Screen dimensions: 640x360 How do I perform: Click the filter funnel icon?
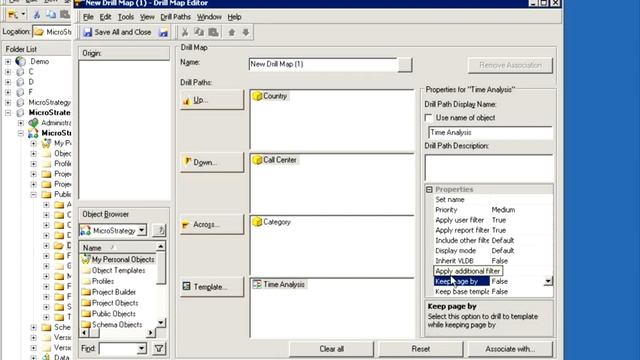pos(159,349)
